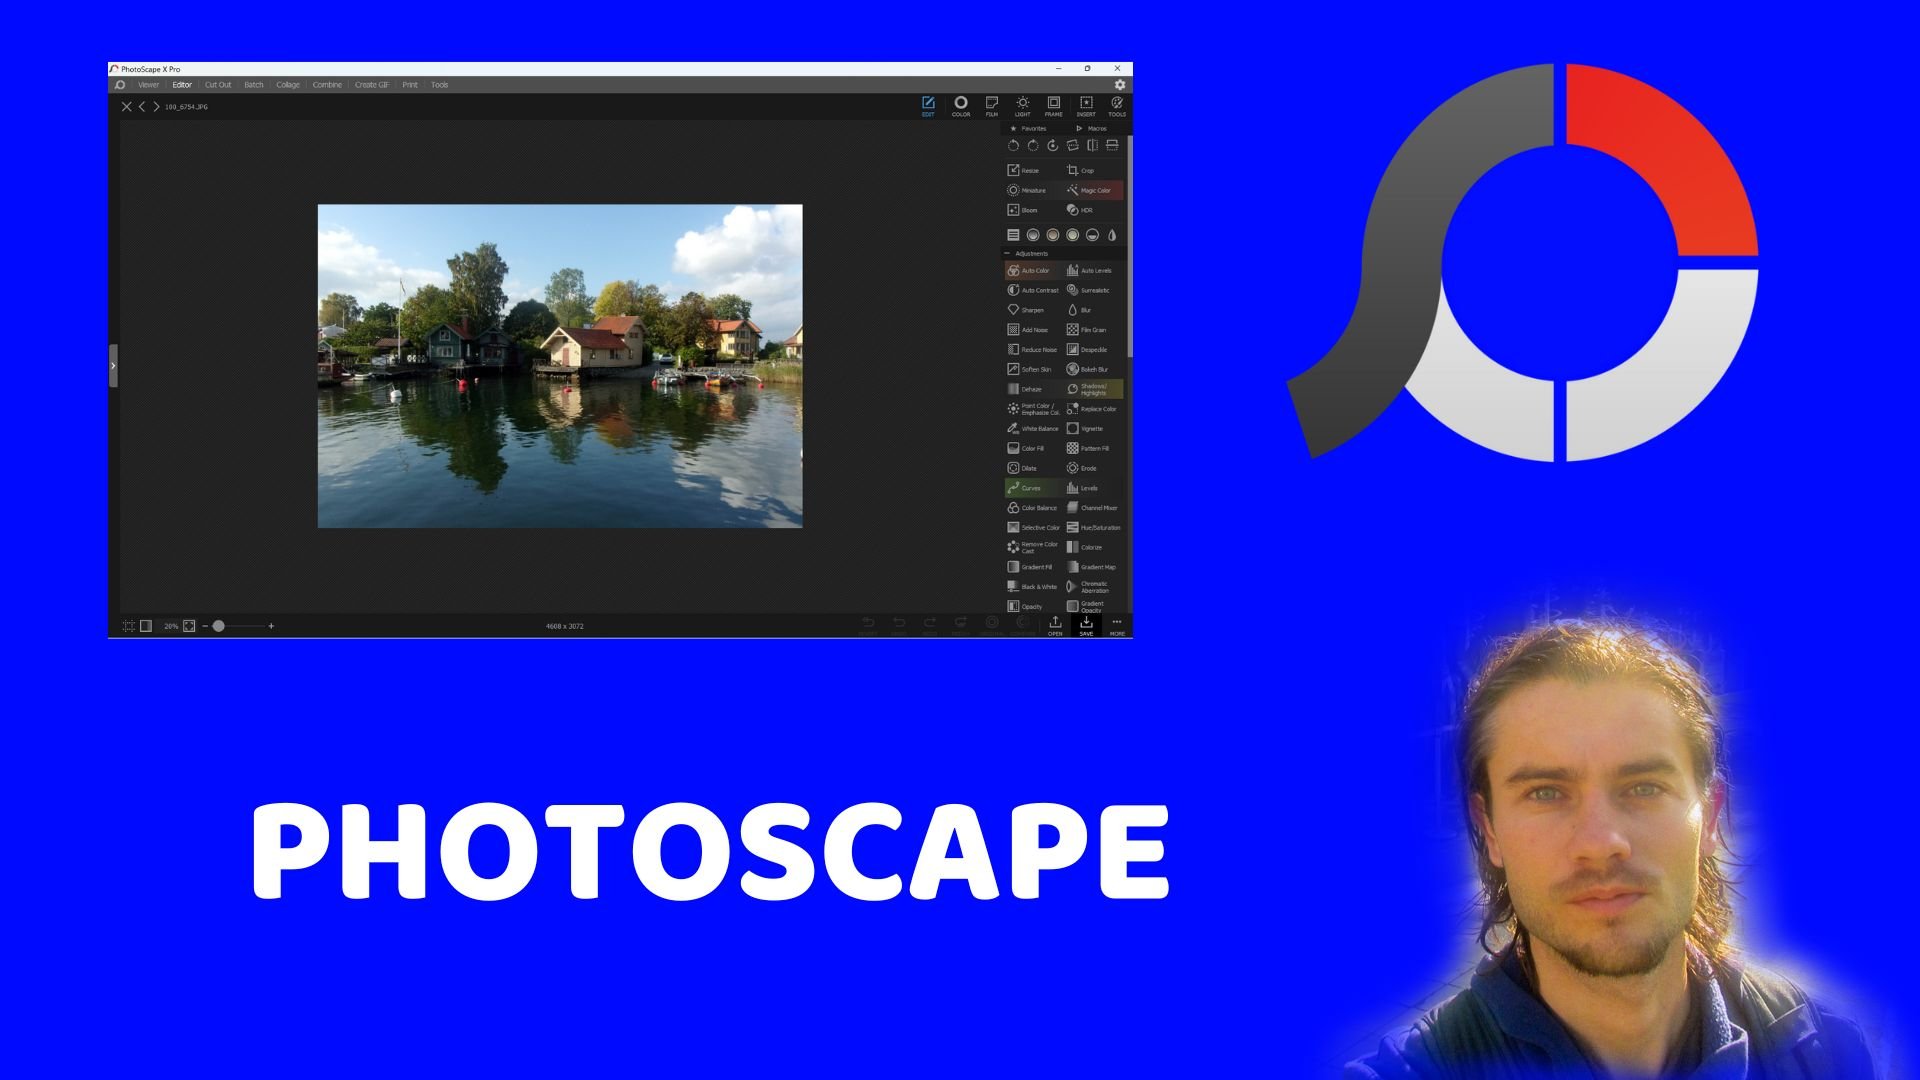Open the More options menu
The width and height of the screenshot is (1920, 1080).
point(1117,625)
